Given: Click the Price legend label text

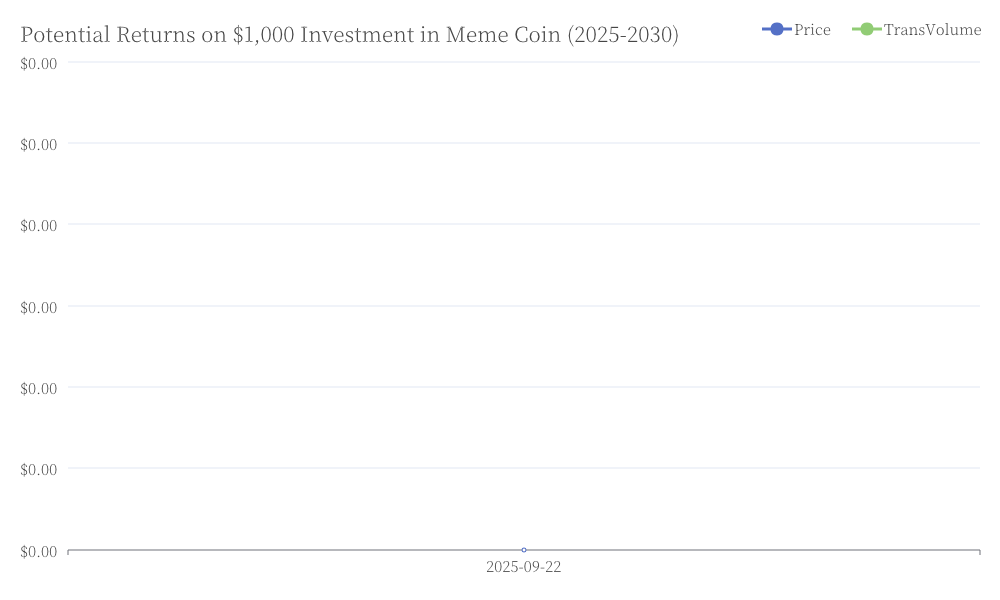Looking at the screenshot, I should click(x=812, y=30).
